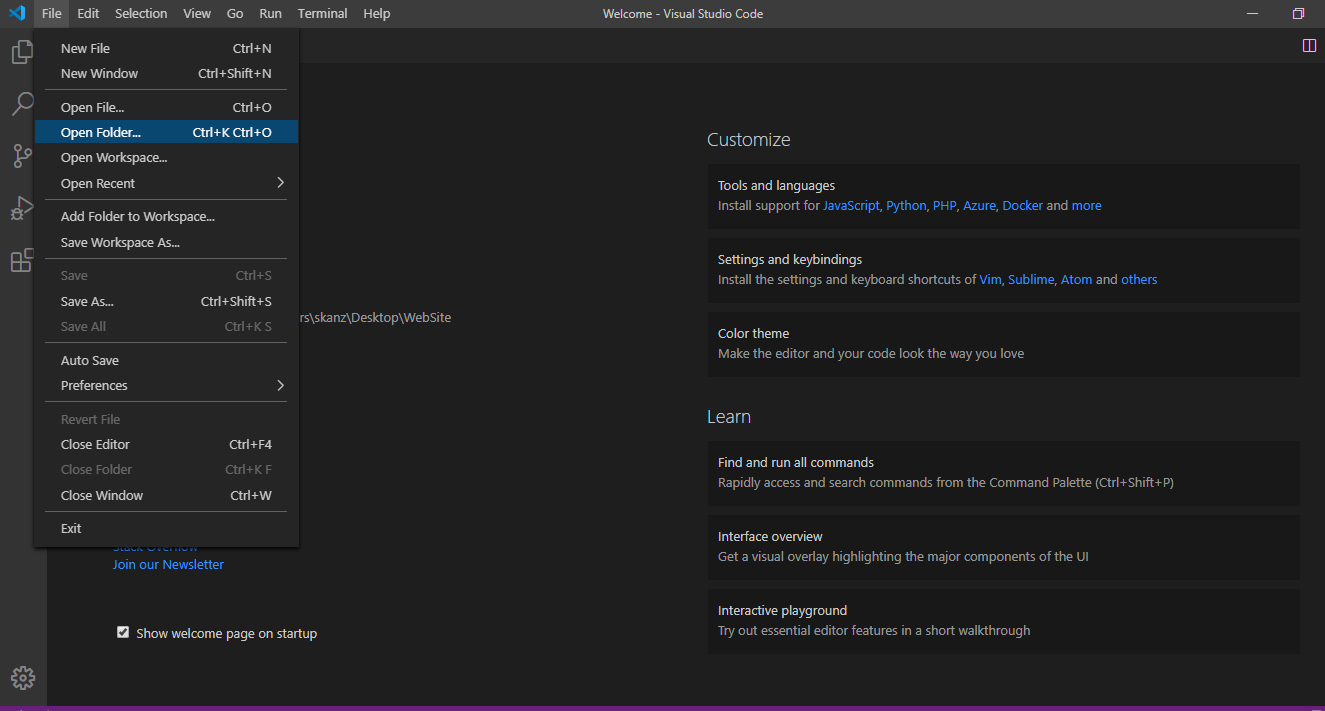
Task: Select Open Folder... in the File menu
Action: [x=166, y=132]
